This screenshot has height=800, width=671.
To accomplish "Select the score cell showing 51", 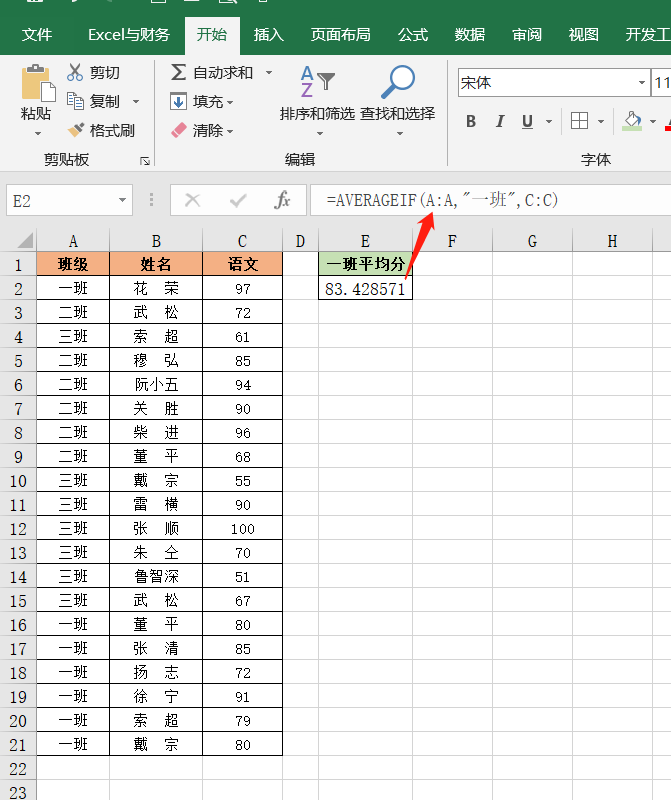I will click(x=242, y=577).
